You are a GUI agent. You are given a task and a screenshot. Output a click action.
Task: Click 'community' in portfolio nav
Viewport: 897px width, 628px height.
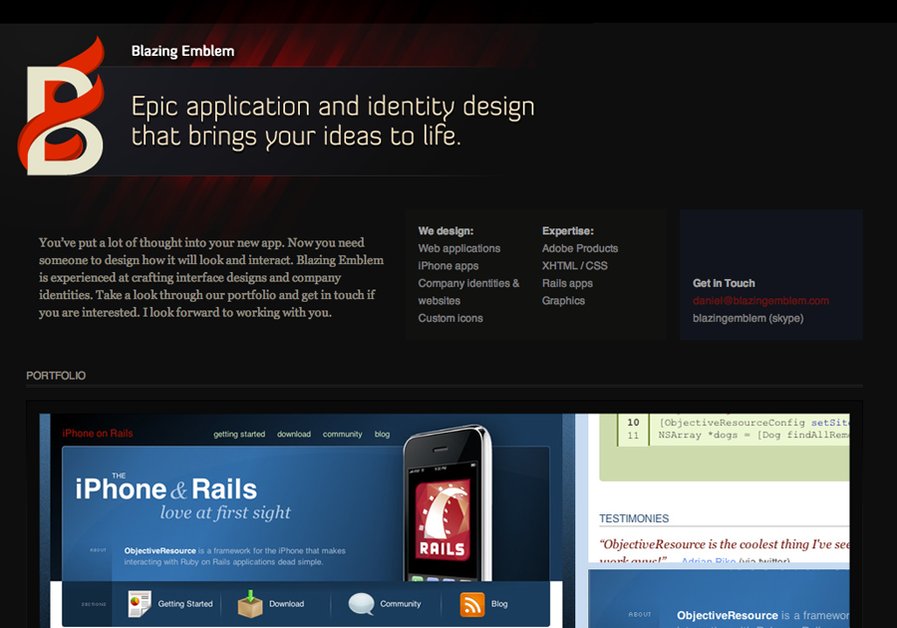coord(342,434)
